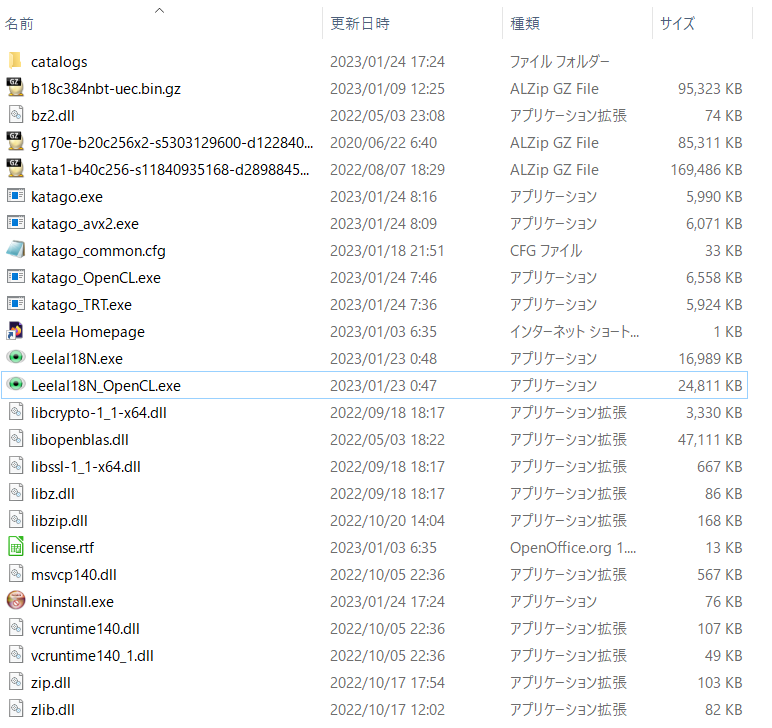Select file name license.rtf
772x728 pixels.
pos(62,548)
